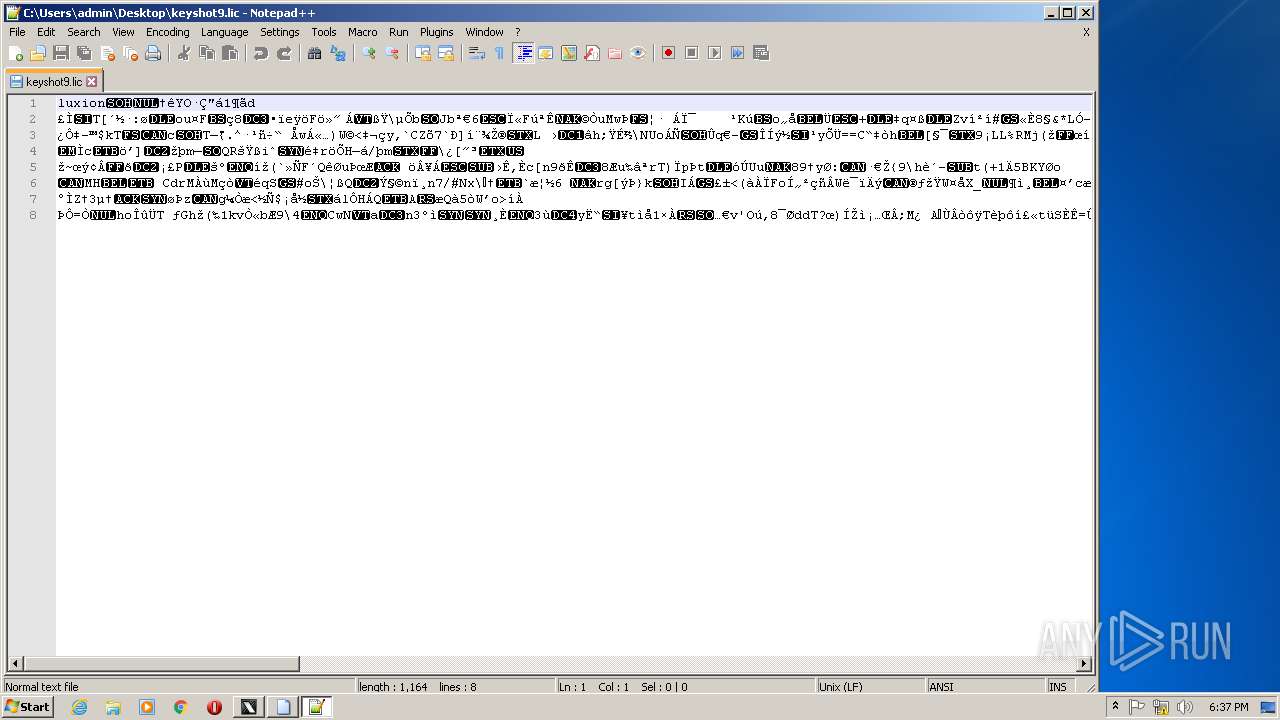Open the Function List icon
Image resolution: width=1280 pixels, height=720 pixels.
click(592, 53)
